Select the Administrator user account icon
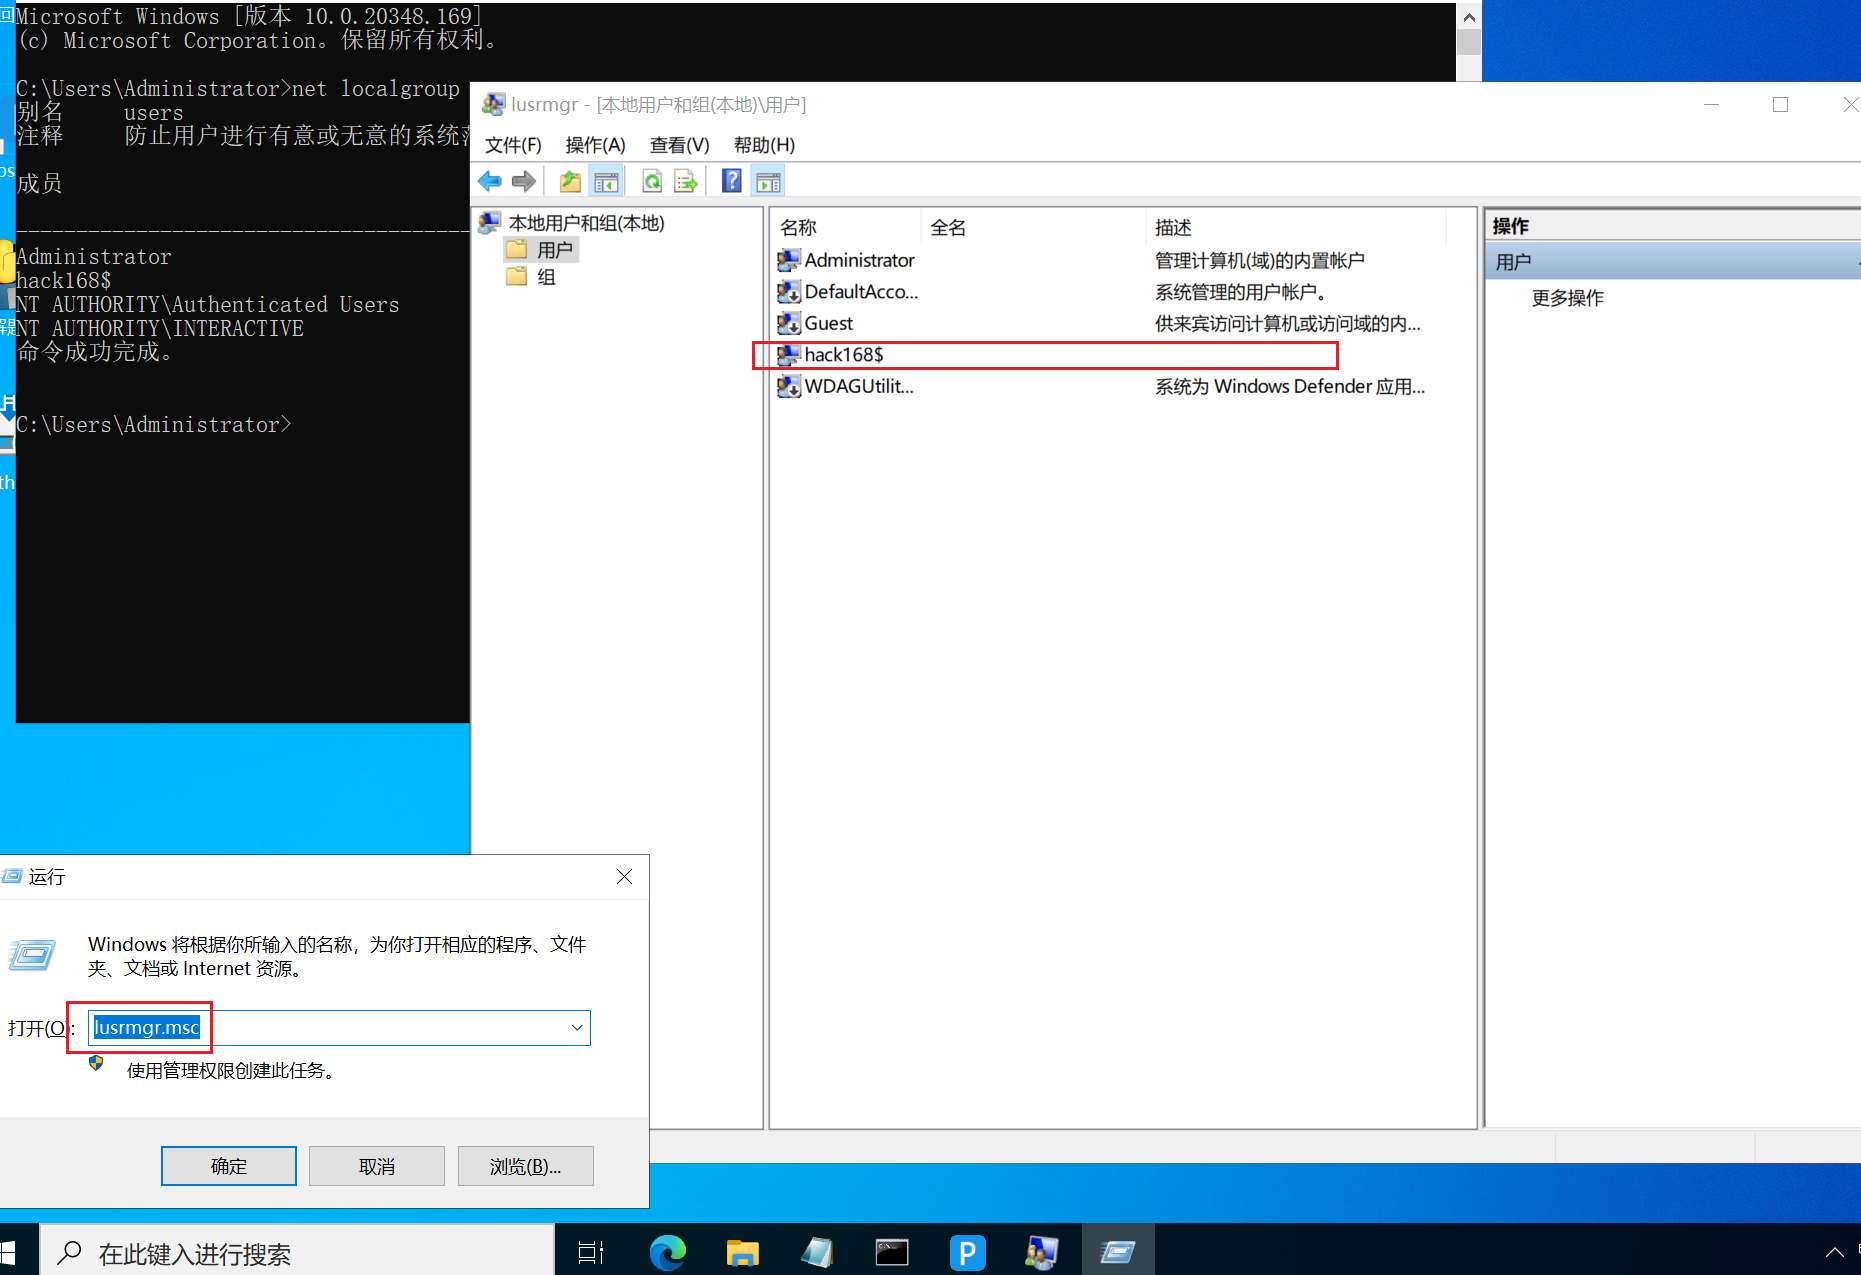The height and width of the screenshot is (1275, 1861). [x=788, y=260]
